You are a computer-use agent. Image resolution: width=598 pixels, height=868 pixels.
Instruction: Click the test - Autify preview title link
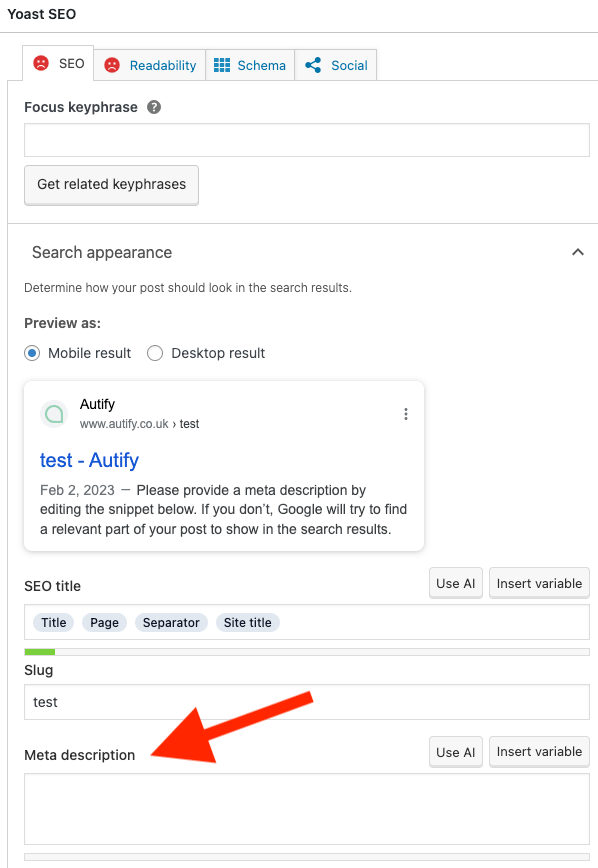point(89,460)
